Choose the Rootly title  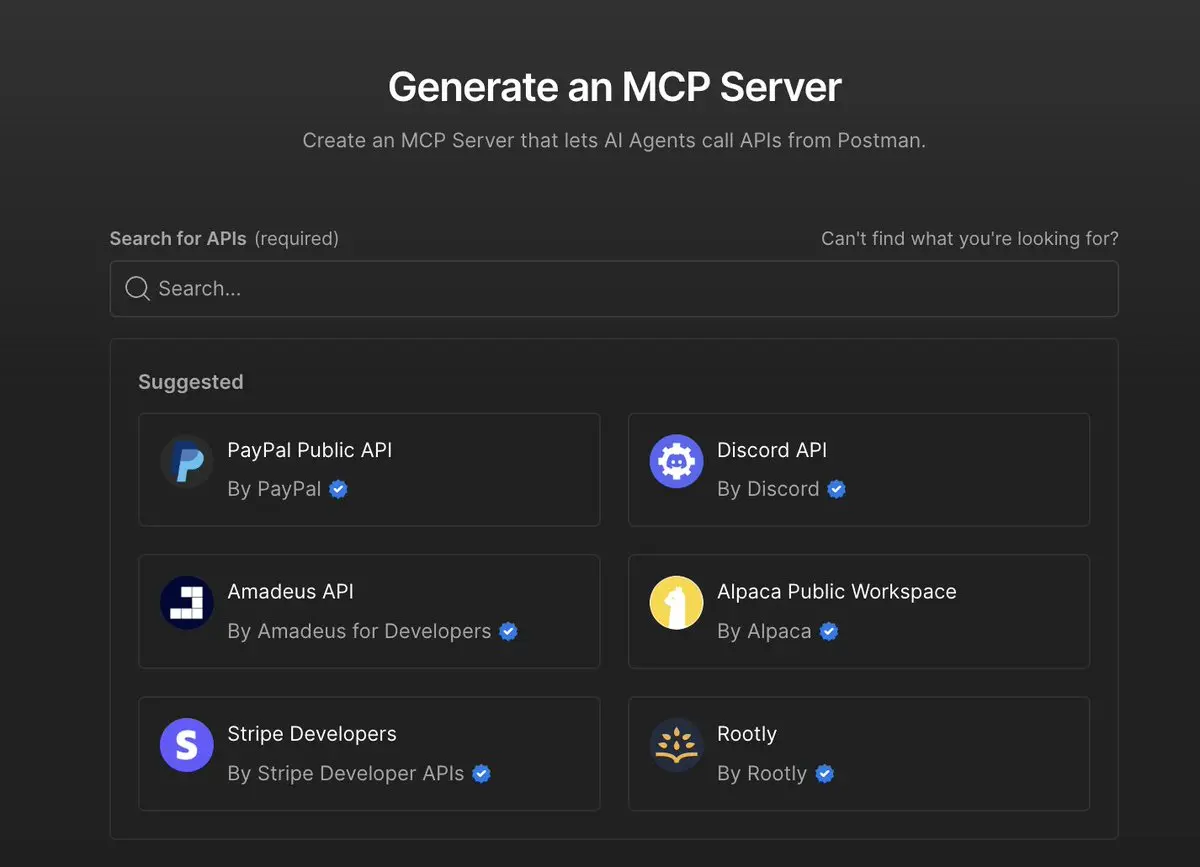747,734
